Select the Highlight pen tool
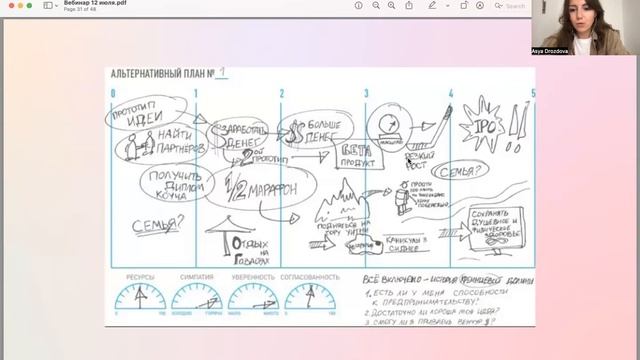The image size is (640, 360). click(432, 6)
